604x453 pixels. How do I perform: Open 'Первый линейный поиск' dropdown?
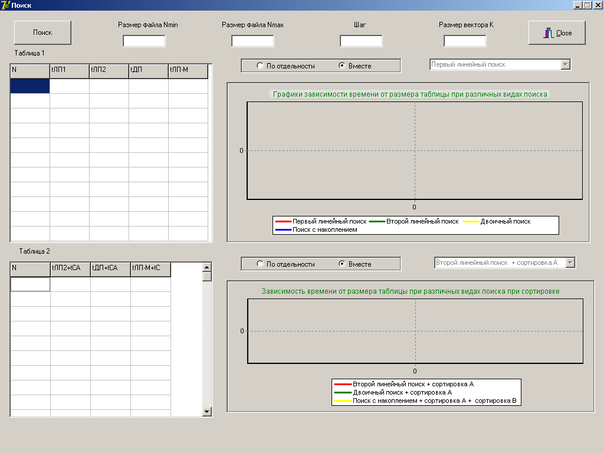click(565, 64)
